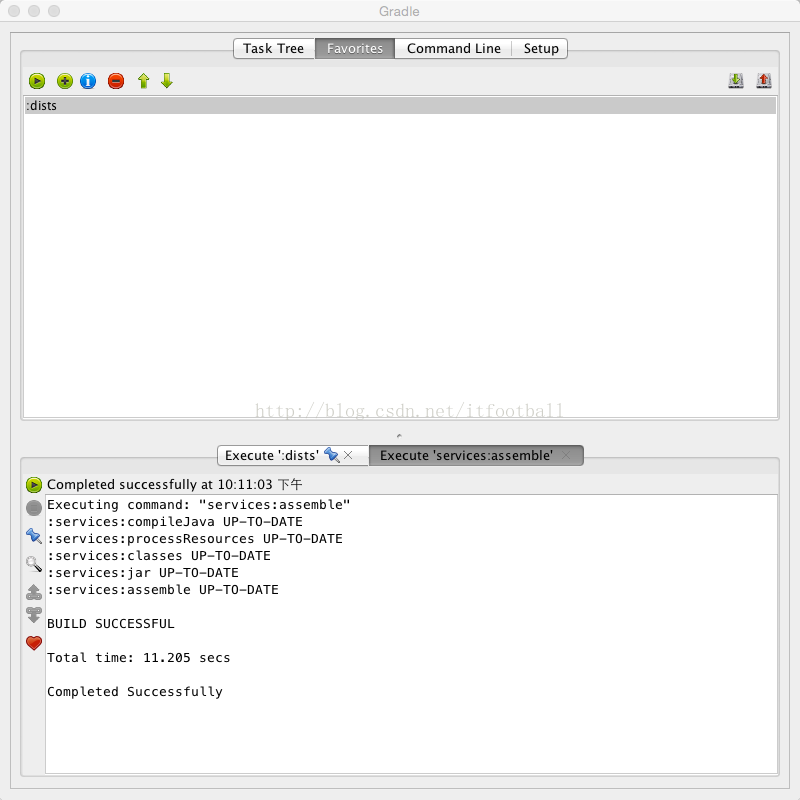The height and width of the screenshot is (800, 800).
Task: Remove selected favorite with red minus icon
Action: [116, 81]
